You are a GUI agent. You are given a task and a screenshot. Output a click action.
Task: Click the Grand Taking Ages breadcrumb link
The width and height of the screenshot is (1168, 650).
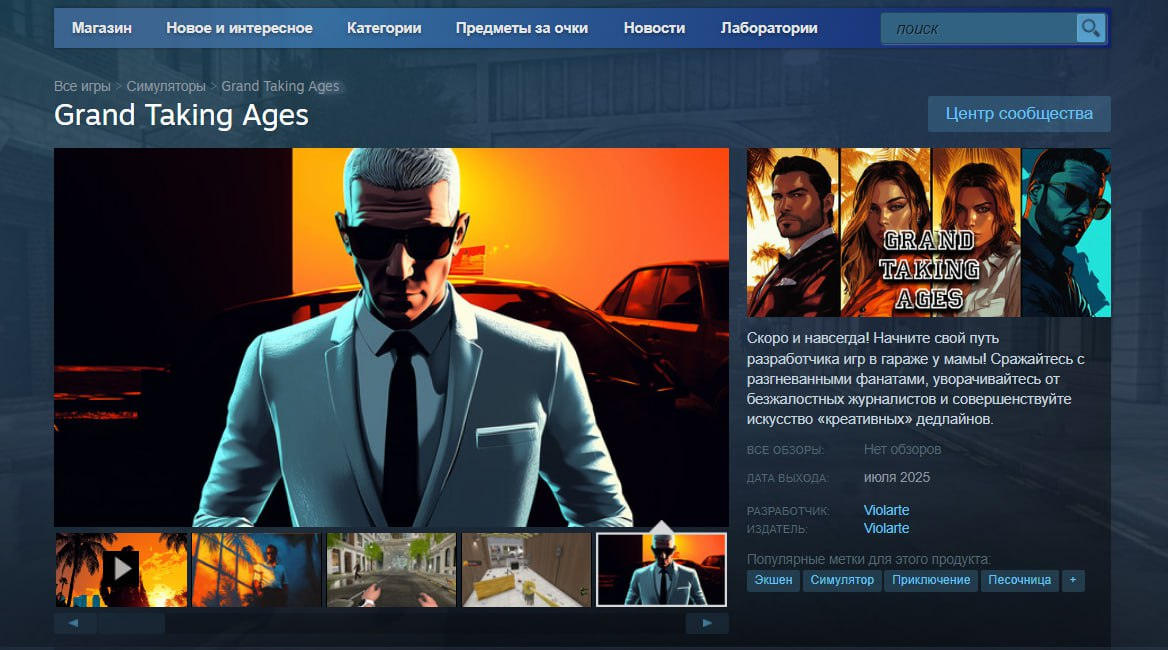point(280,86)
